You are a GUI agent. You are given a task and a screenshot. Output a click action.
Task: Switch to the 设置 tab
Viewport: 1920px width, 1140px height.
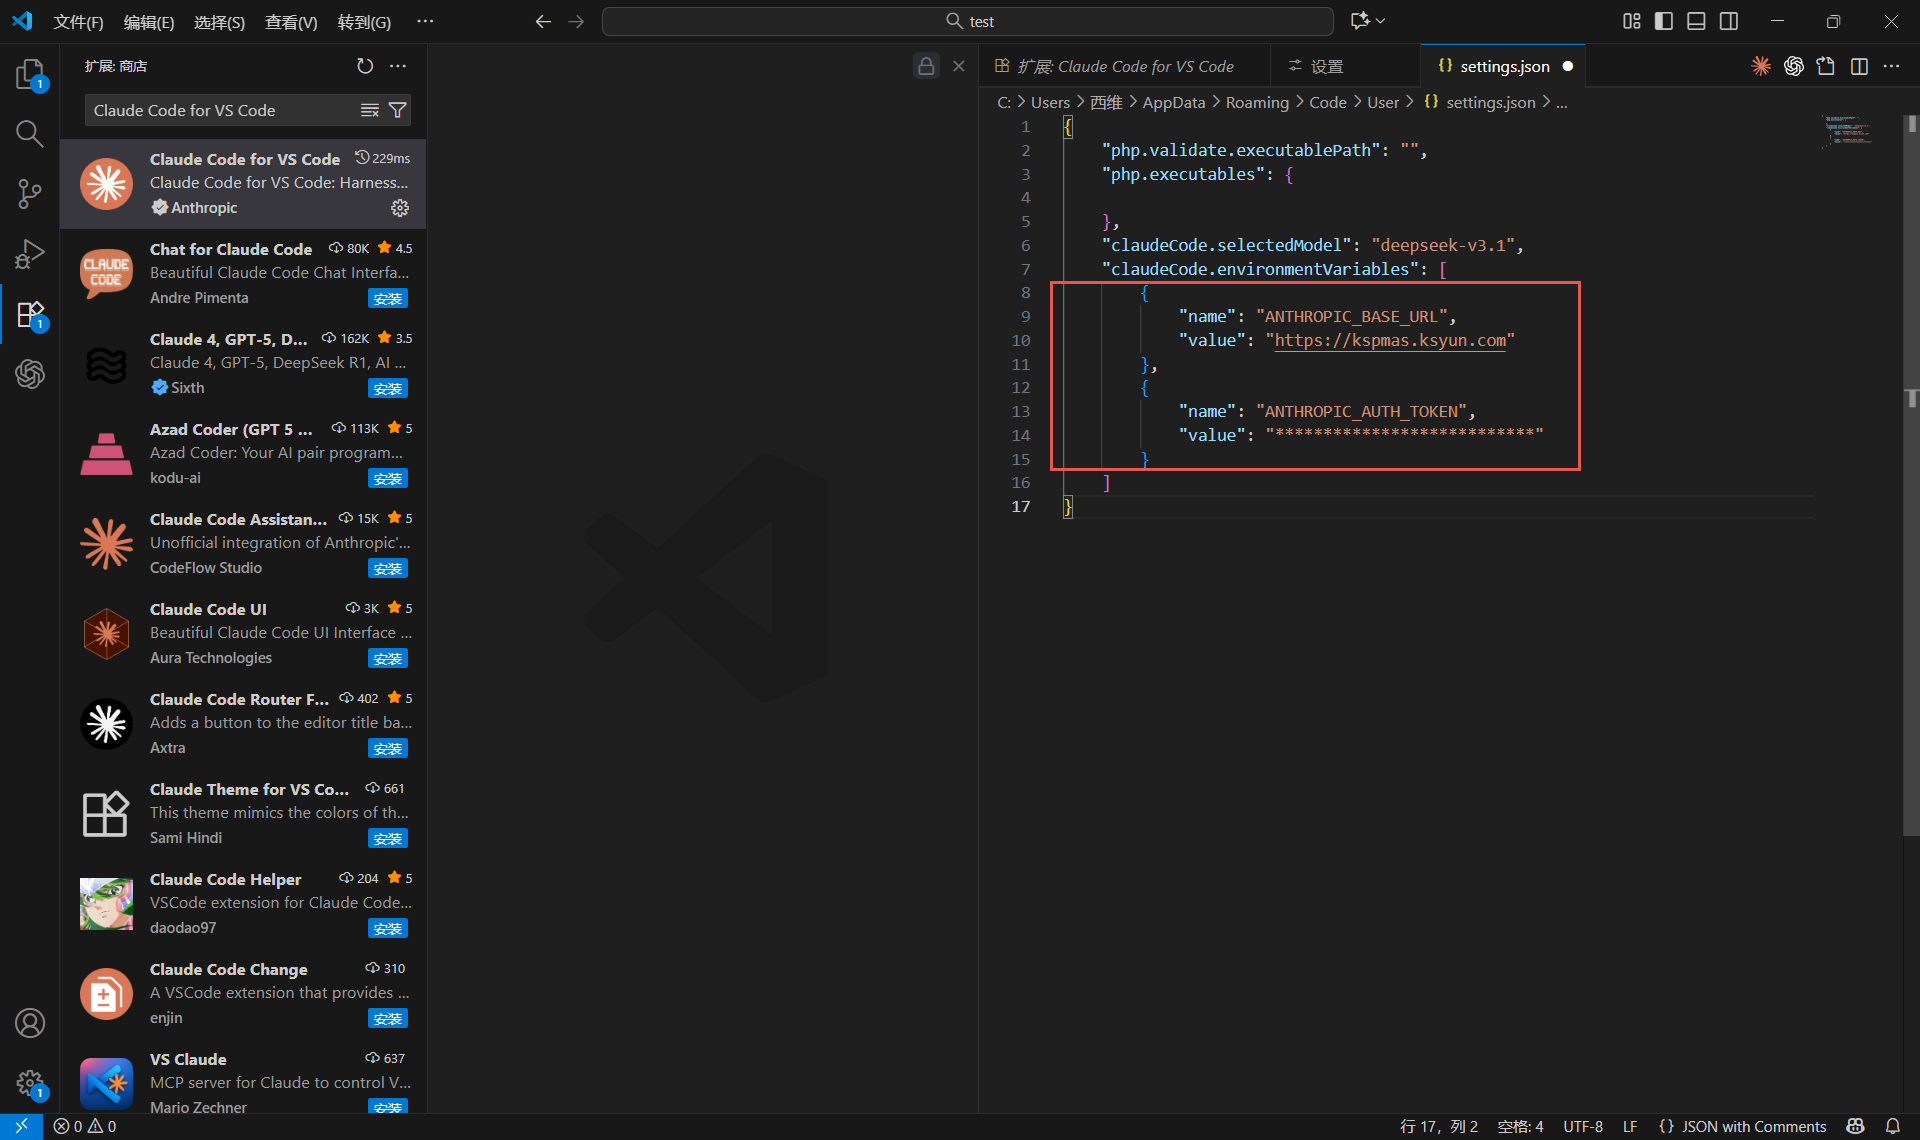(1326, 66)
